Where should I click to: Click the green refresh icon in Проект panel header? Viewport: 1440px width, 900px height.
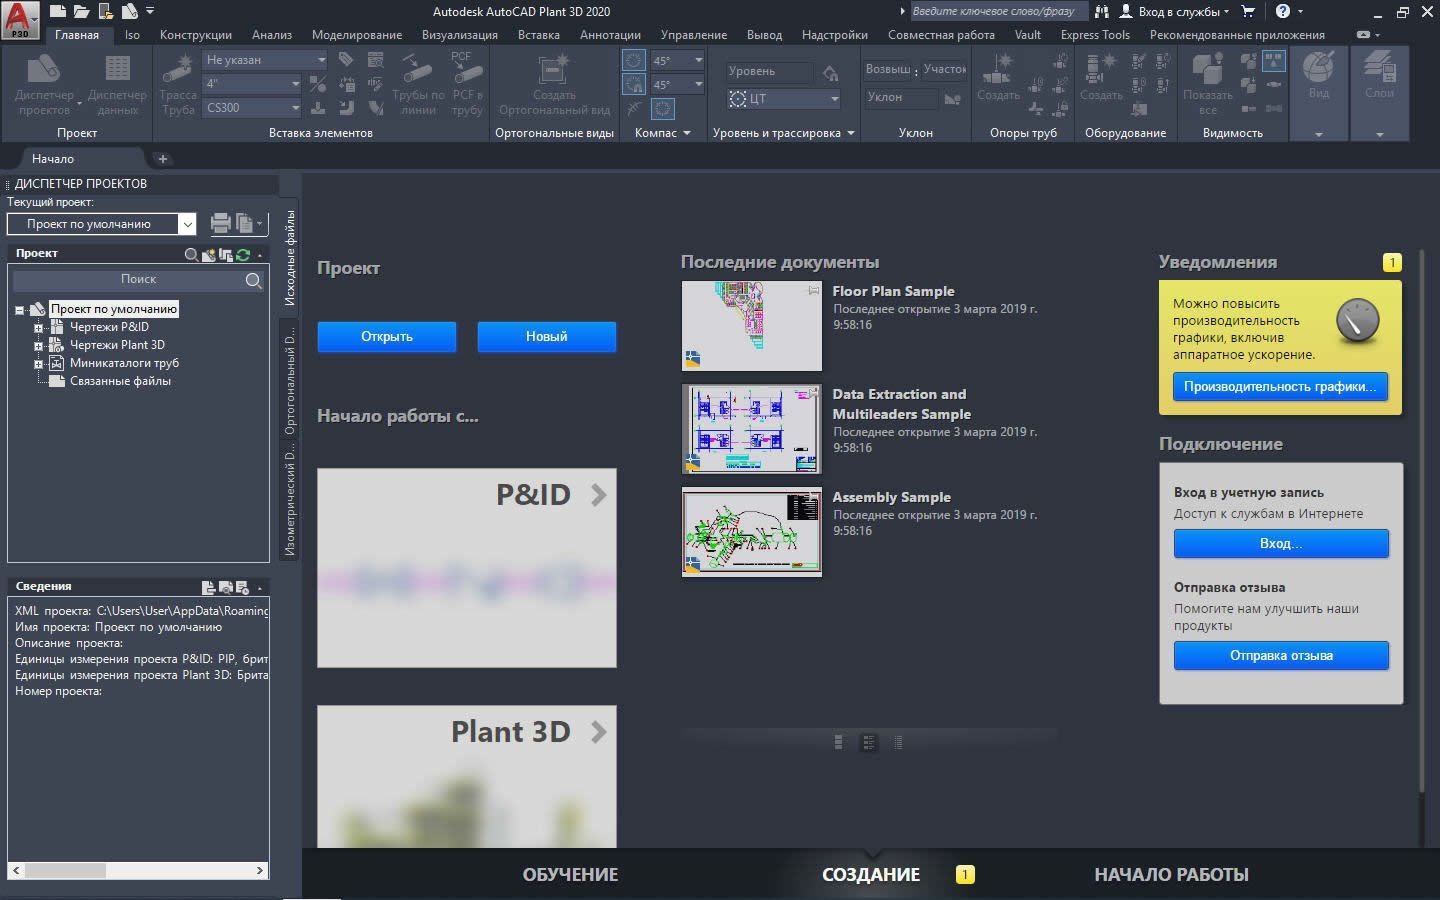(243, 254)
